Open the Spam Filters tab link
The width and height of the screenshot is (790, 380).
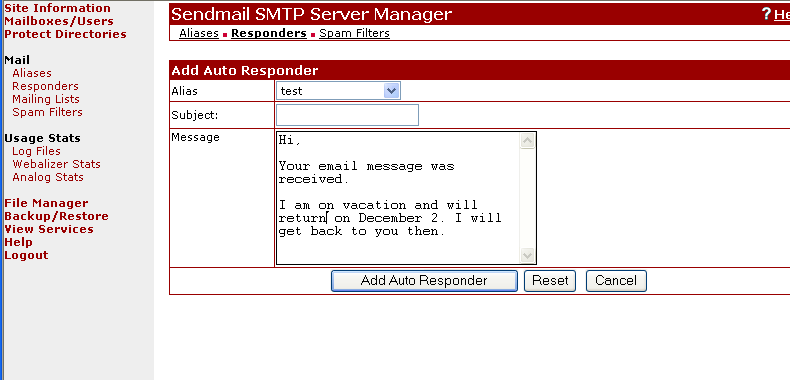[354, 33]
